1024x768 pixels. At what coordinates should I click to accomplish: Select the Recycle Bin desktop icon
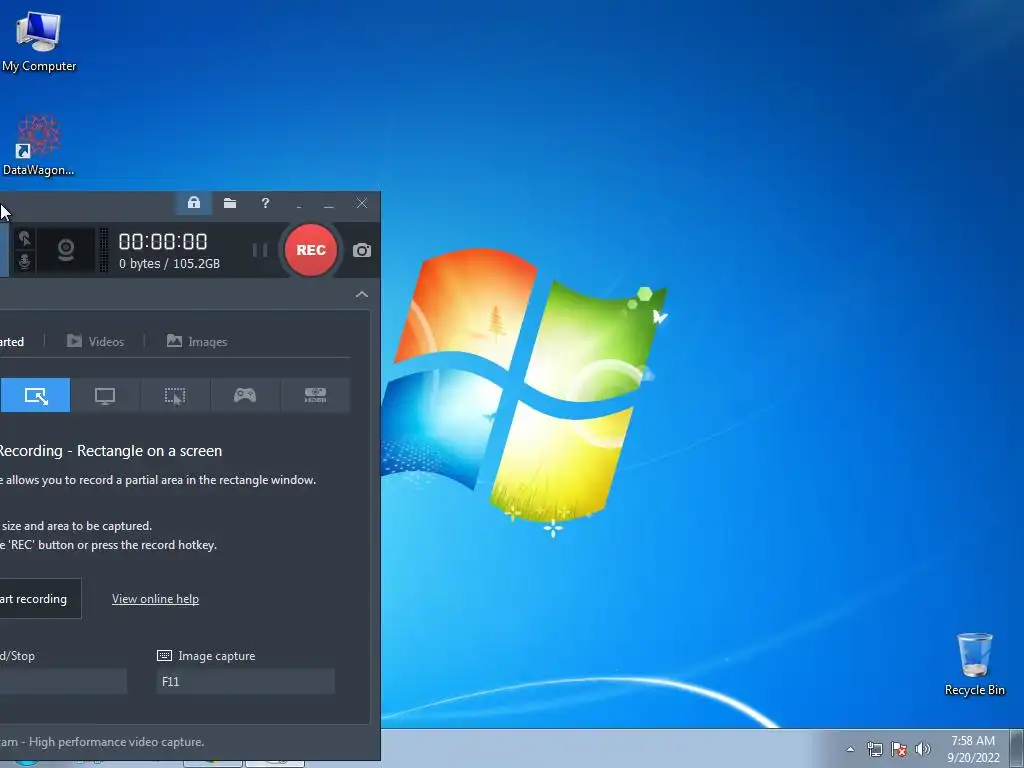pos(974,664)
